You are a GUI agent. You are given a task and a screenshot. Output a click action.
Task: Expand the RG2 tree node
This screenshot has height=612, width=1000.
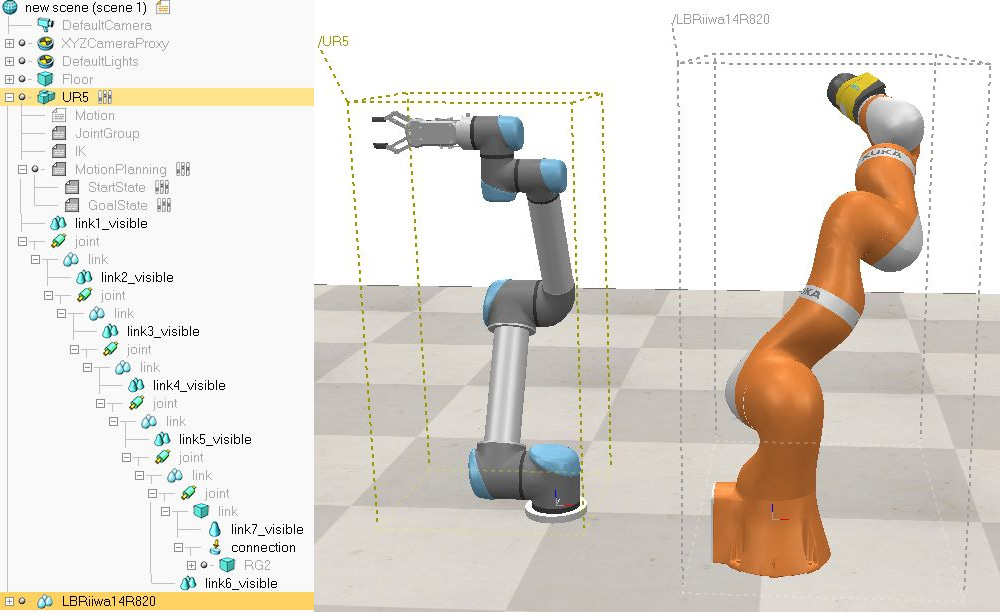(x=191, y=565)
